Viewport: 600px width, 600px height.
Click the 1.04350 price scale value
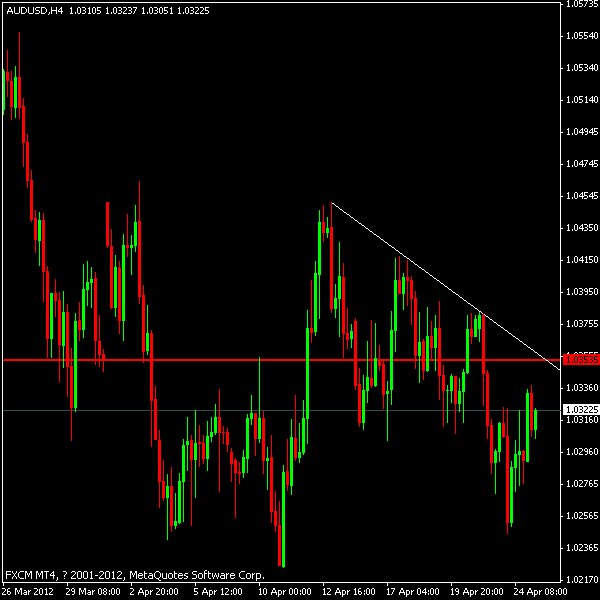click(582, 228)
